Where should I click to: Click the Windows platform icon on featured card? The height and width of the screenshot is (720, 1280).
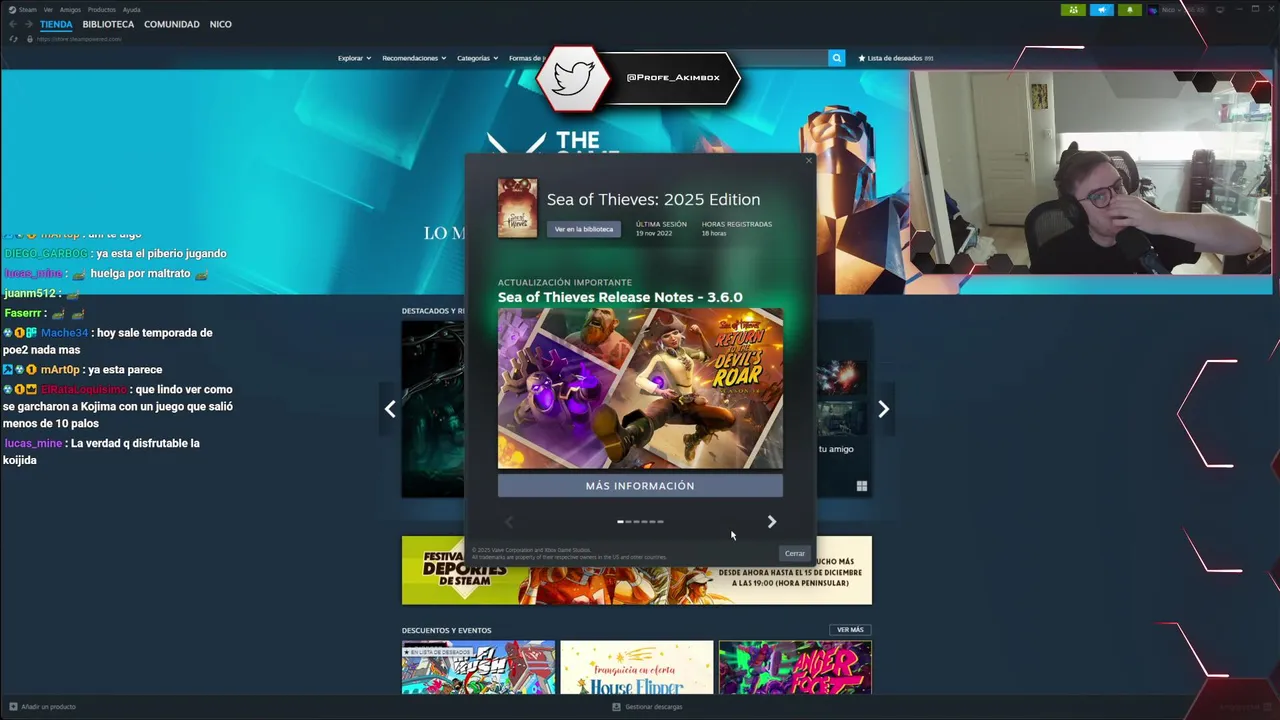[x=862, y=486]
